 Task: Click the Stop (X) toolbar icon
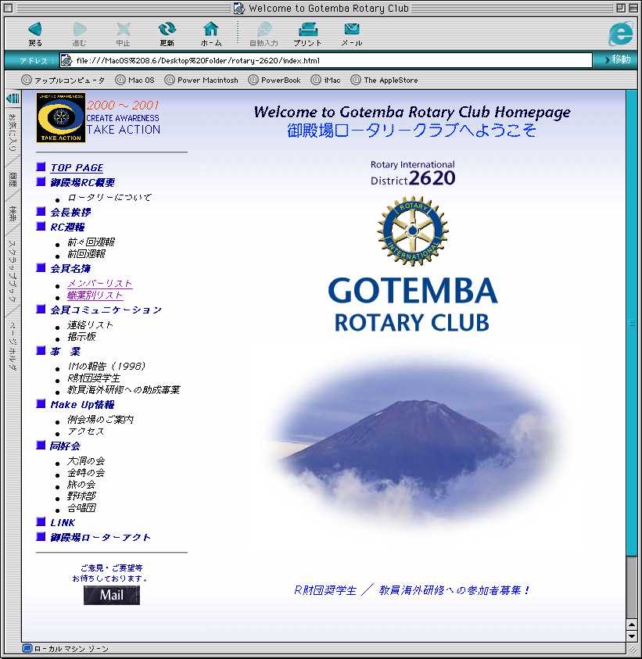pos(123,29)
